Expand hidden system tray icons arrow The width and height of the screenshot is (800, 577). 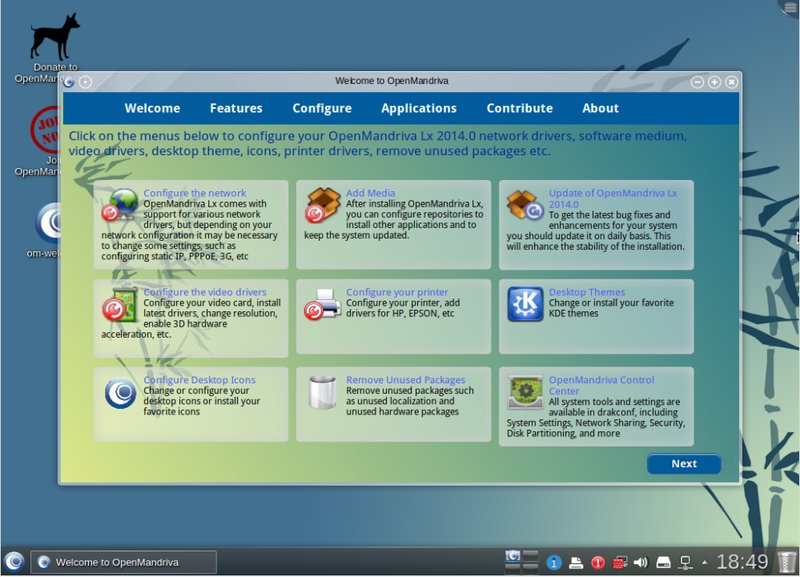coord(705,563)
